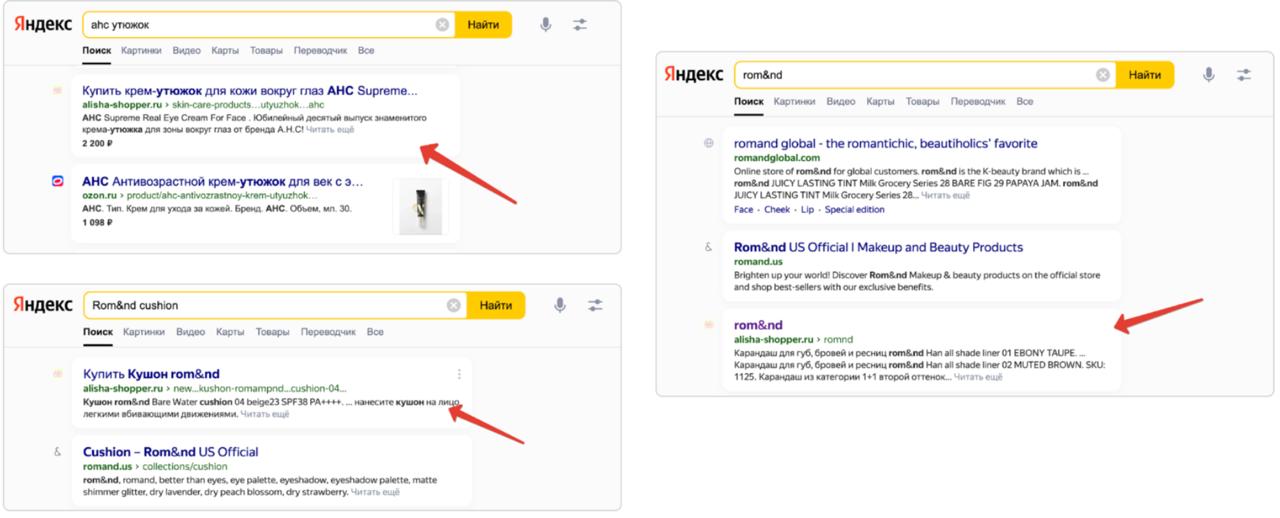The height and width of the screenshot is (518, 1280).
Task: Click Найти button next to 'Rom&nd cushion'
Action: coord(496,305)
